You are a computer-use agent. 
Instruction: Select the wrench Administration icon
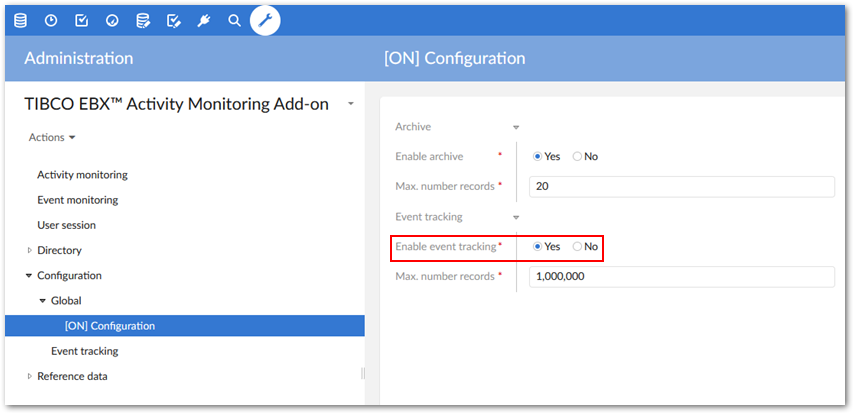click(x=265, y=20)
